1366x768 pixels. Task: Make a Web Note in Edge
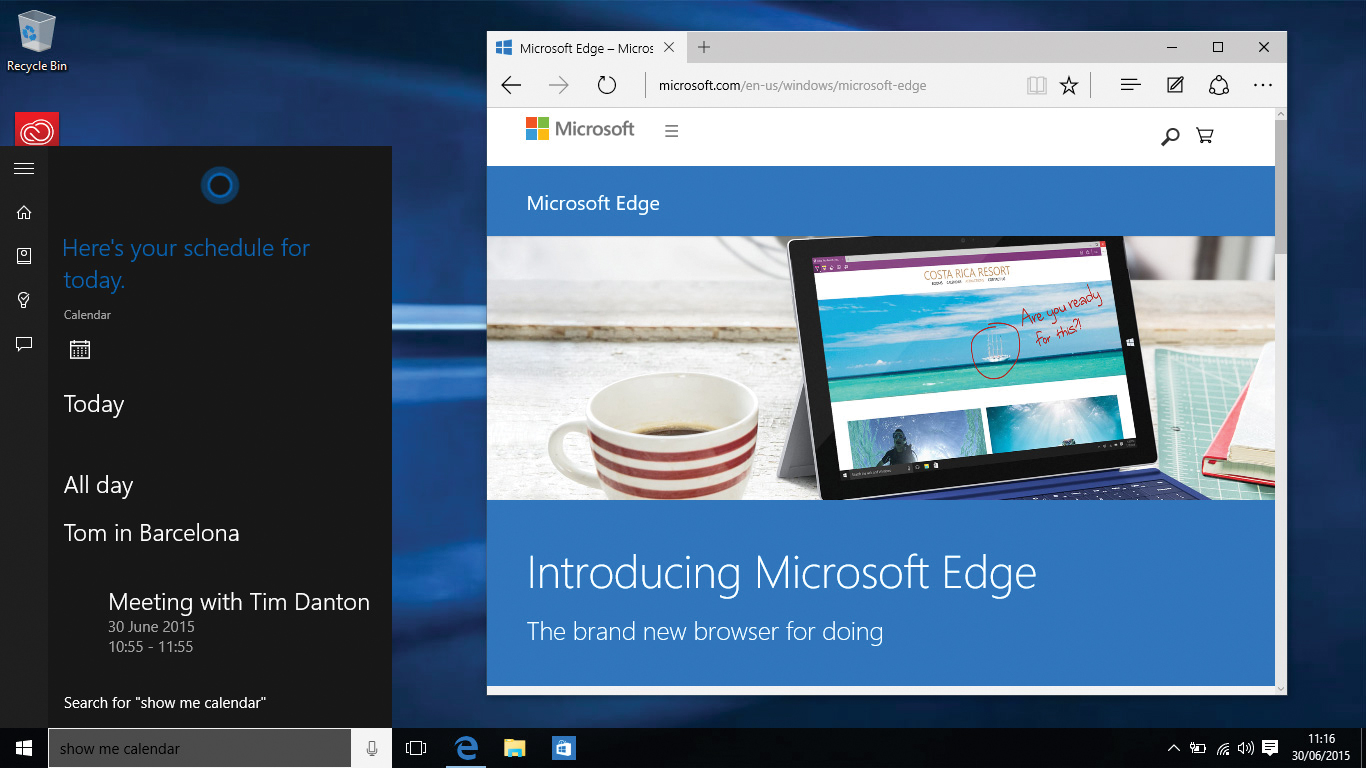tap(1175, 85)
